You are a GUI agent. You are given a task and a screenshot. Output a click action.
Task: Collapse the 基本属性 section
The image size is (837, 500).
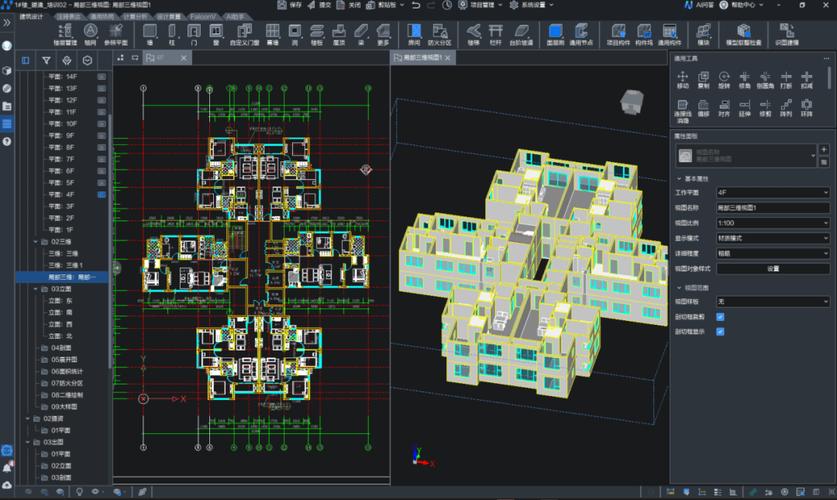tap(679, 178)
